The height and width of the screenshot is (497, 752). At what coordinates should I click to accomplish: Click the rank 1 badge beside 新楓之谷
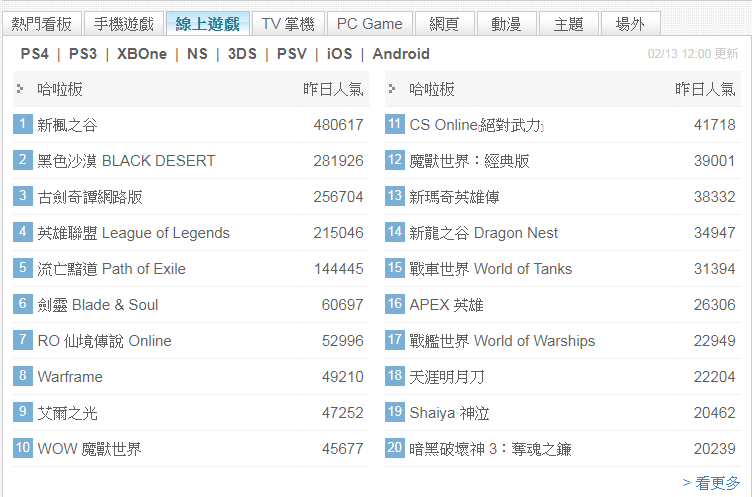(x=23, y=124)
